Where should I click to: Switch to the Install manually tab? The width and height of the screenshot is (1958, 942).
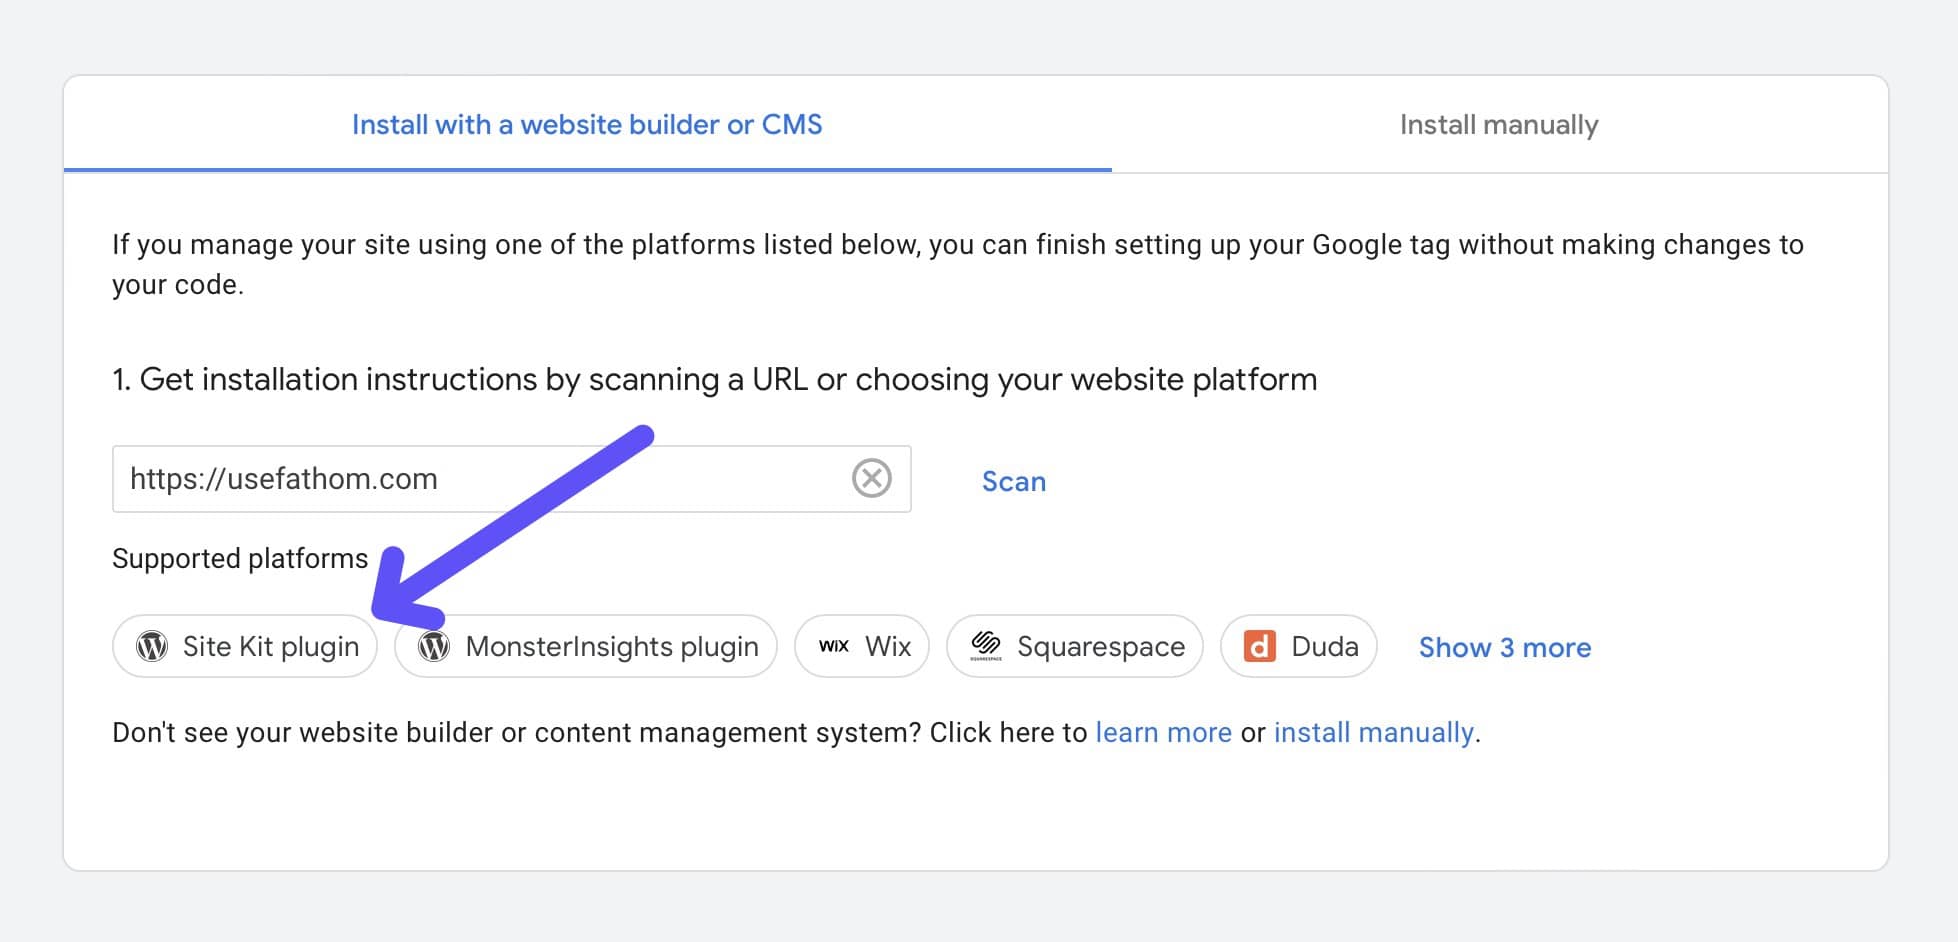(1499, 124)
